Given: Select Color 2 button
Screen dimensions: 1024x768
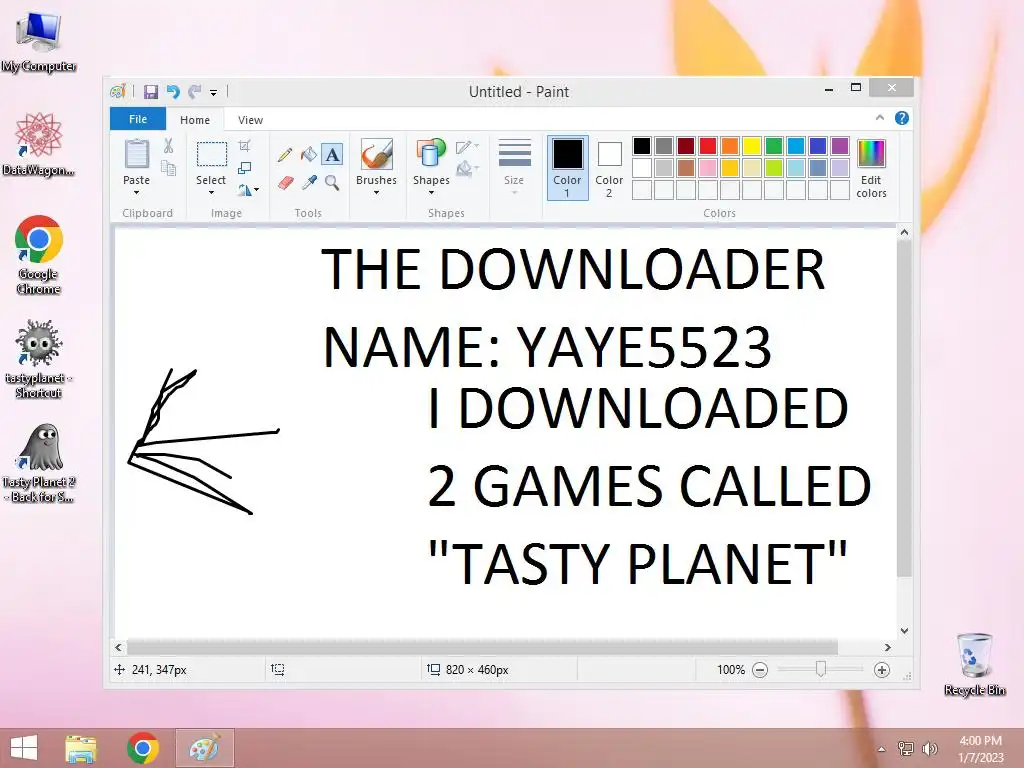Looking at the screenshot, I should (x=609, y=167).
